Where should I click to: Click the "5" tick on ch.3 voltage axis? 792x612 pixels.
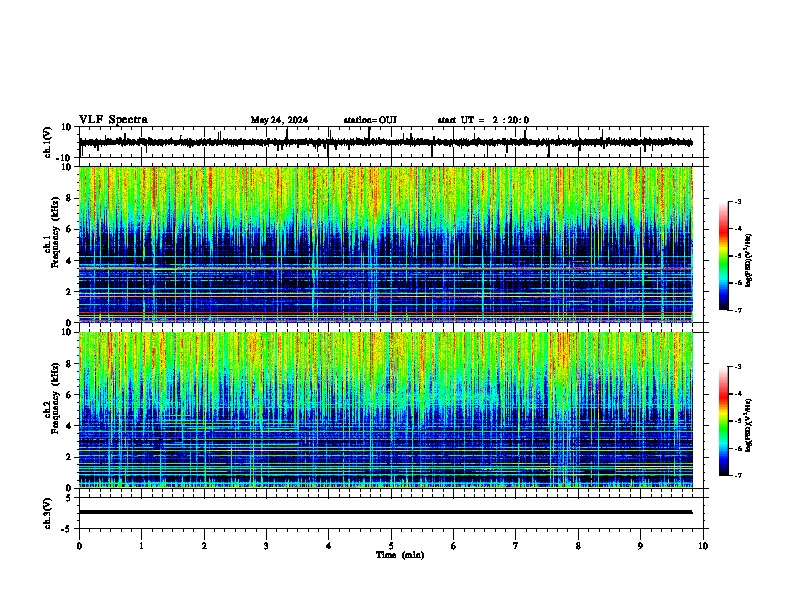(x=69, y=497)
